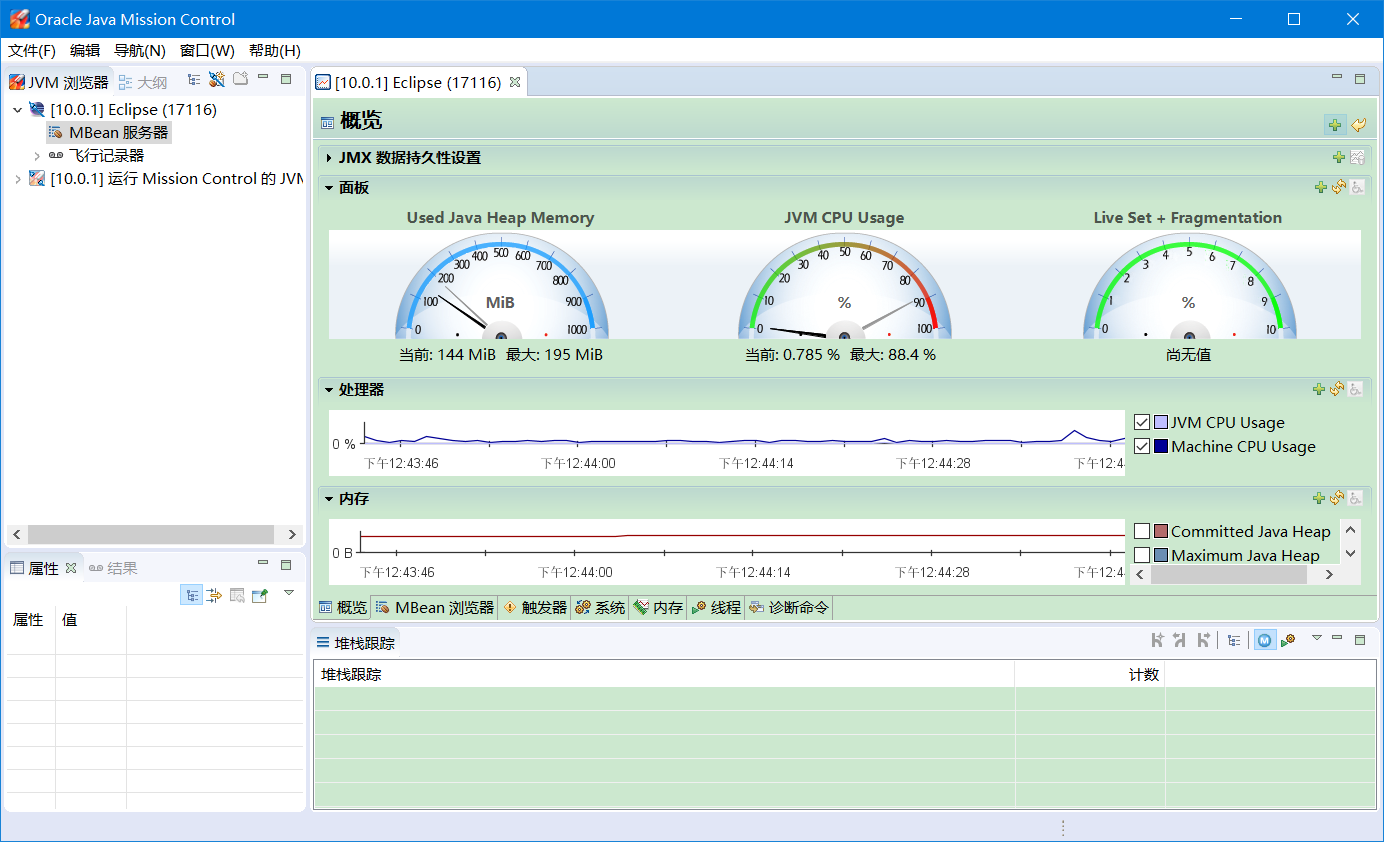1384x842 pixels.
Task: Open the 帮助(H) menu
Action: (275, 51)
